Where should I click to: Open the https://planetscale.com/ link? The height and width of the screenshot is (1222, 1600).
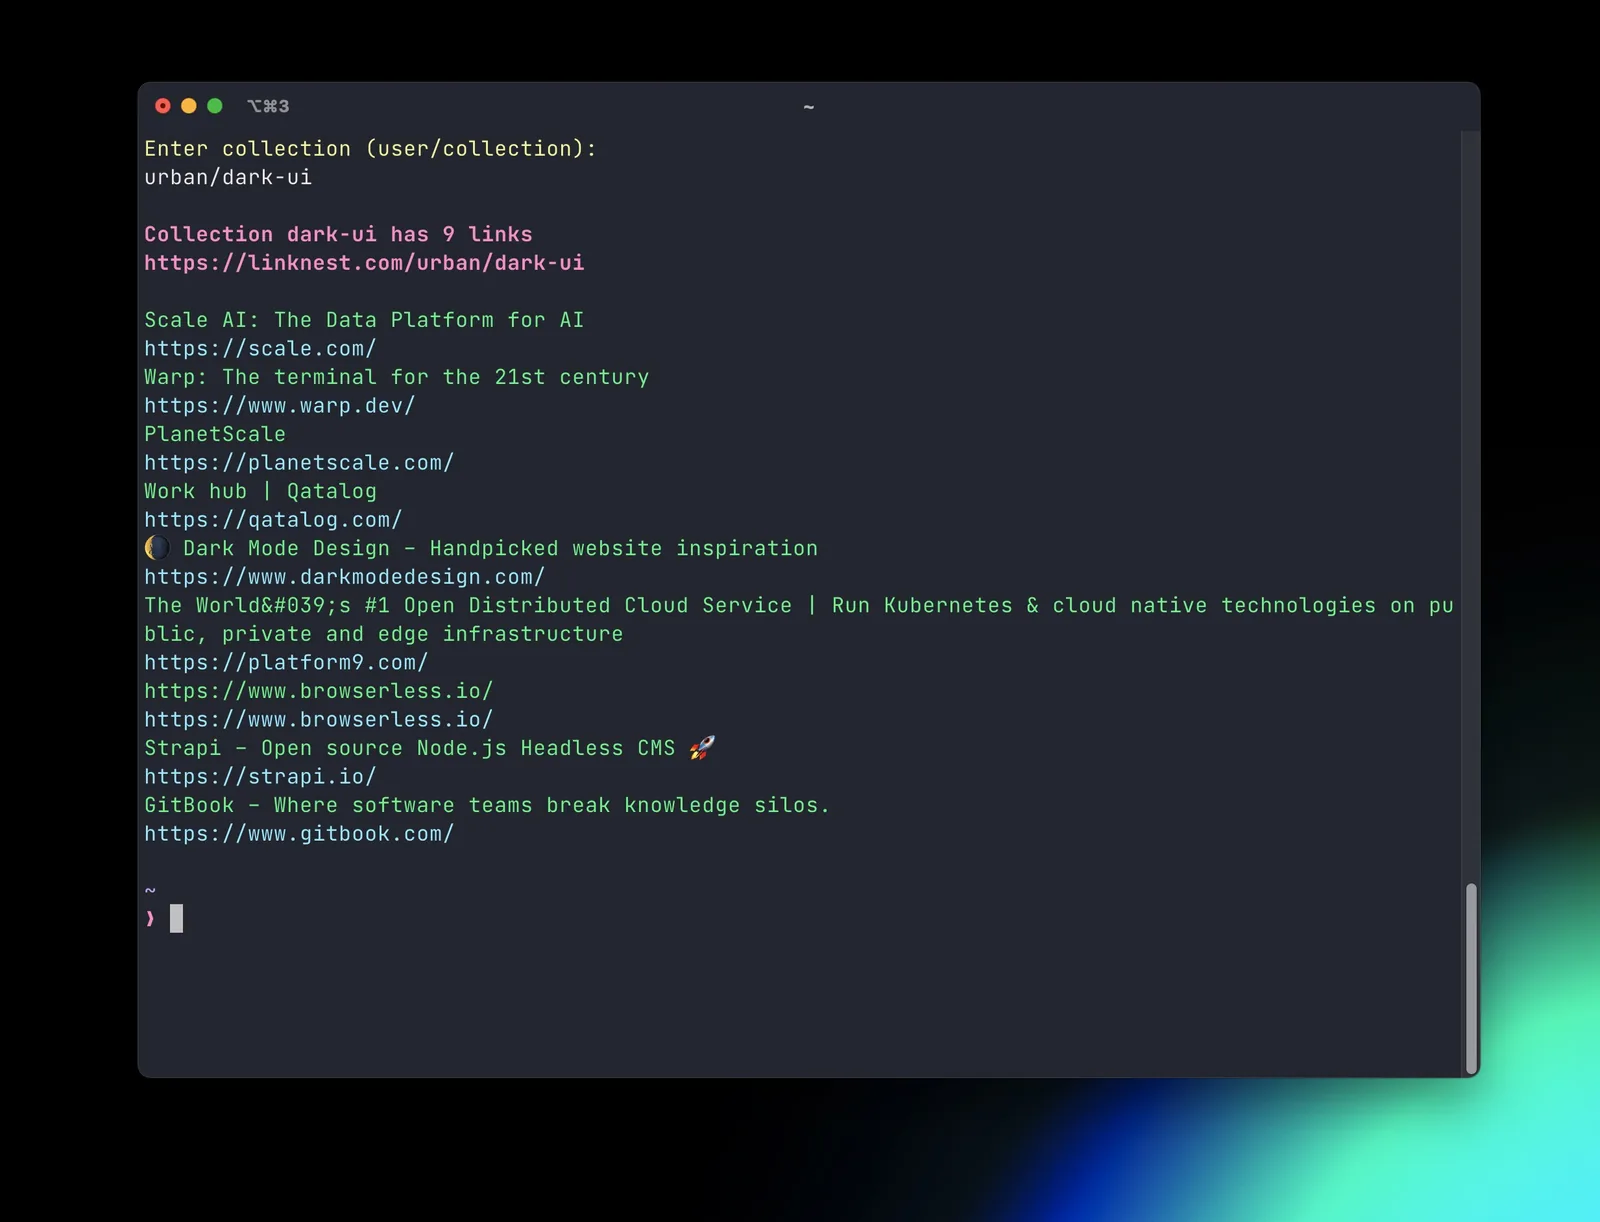(x=299, y=463)
